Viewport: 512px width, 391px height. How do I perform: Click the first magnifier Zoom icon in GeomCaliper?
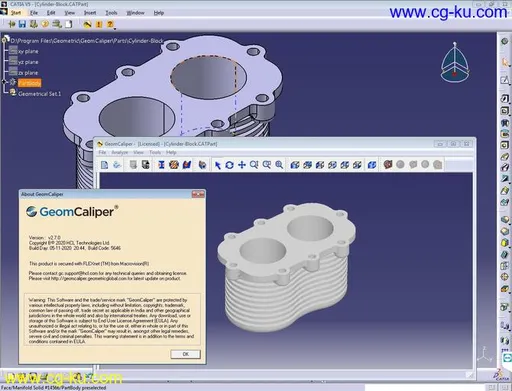254,165
